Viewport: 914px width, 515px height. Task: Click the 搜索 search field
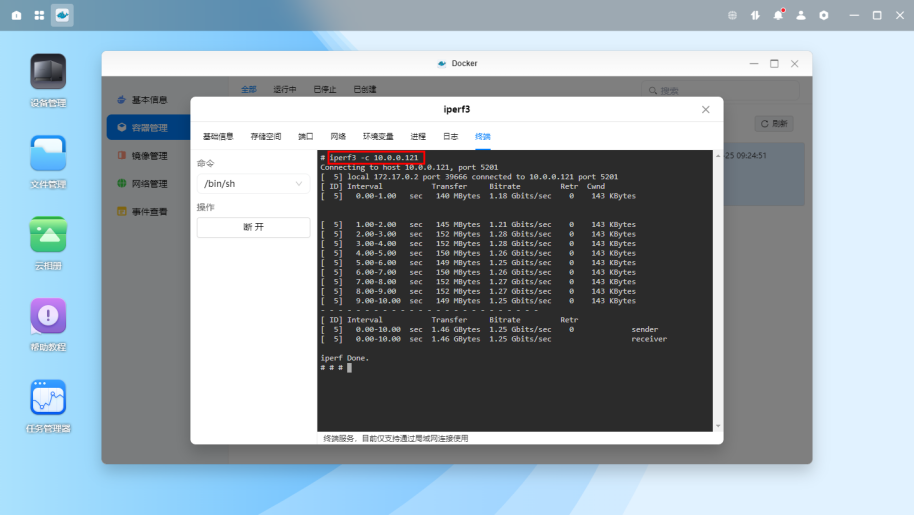[720, 91]
